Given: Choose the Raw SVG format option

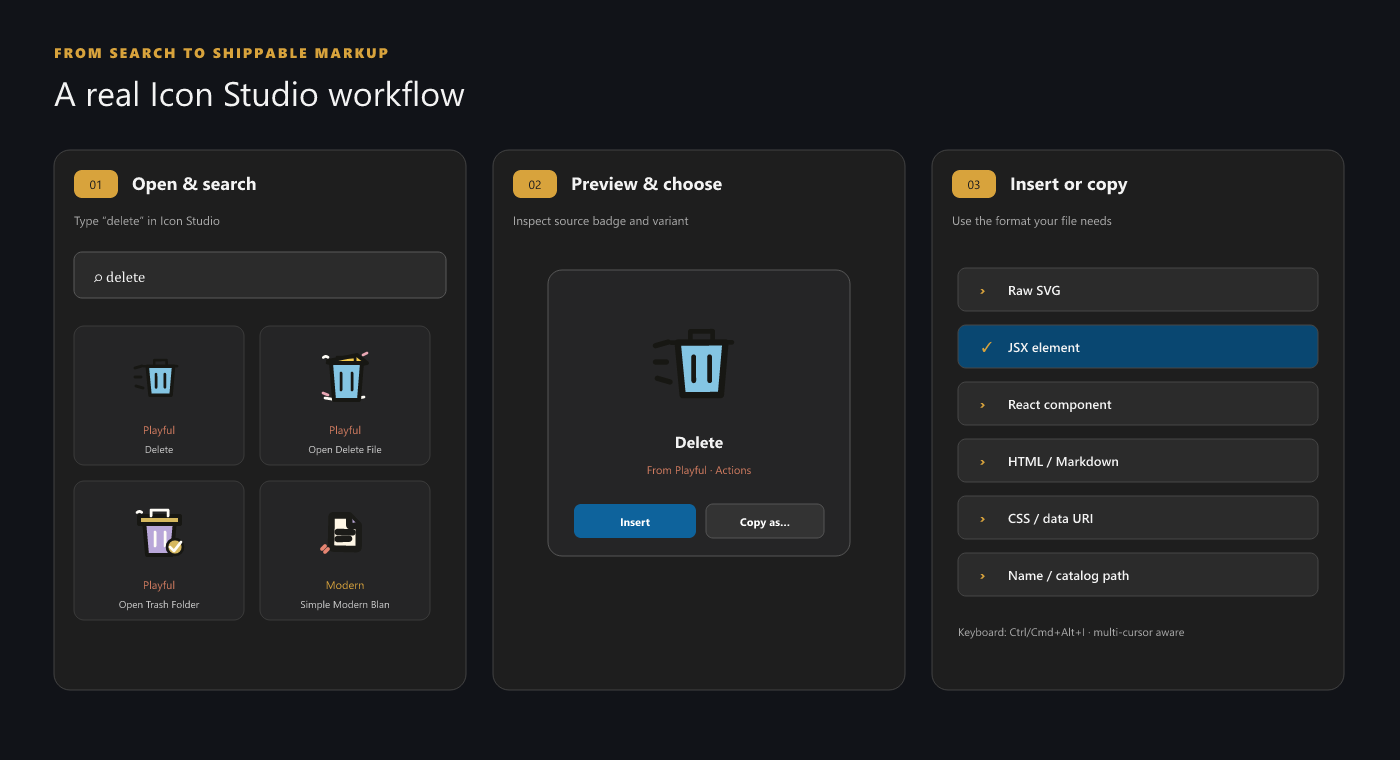Looking at the screenshot, I should pos(1138,290).
